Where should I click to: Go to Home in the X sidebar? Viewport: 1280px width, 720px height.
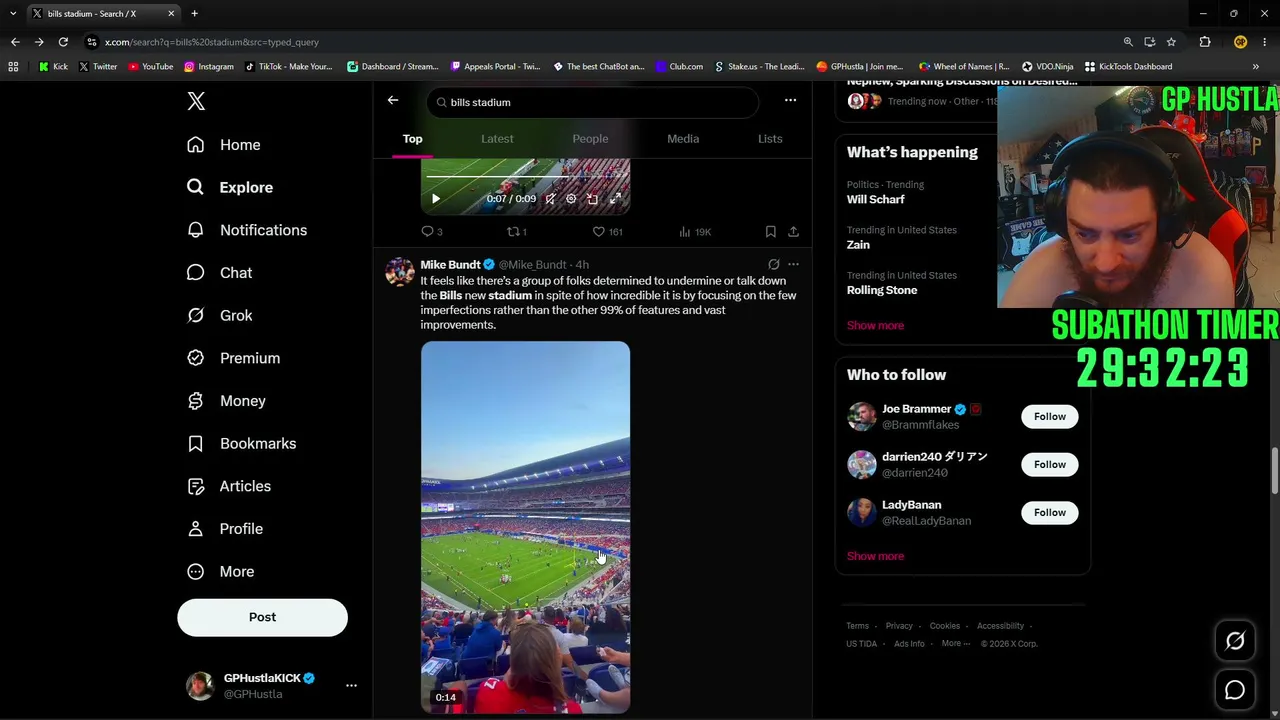click(x=224, y=145)
